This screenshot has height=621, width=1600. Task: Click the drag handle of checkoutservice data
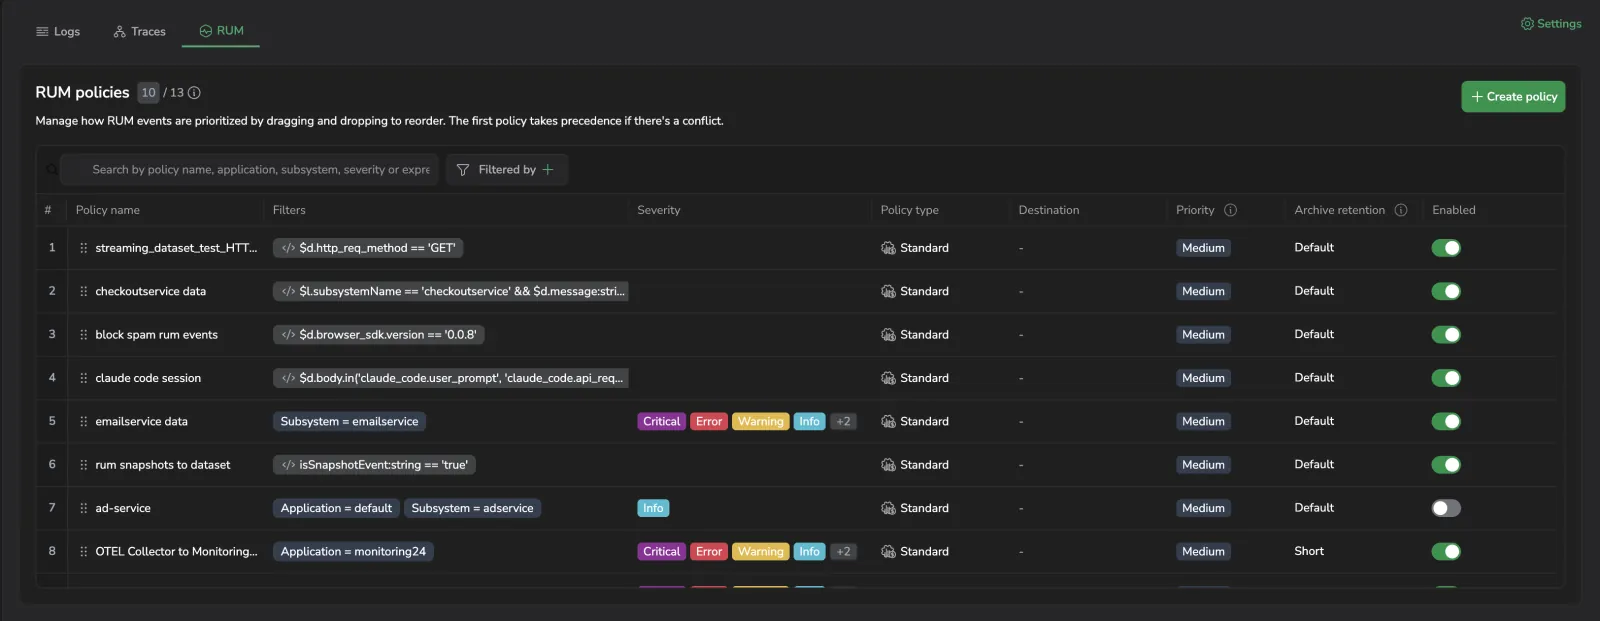tap(83, 291)
